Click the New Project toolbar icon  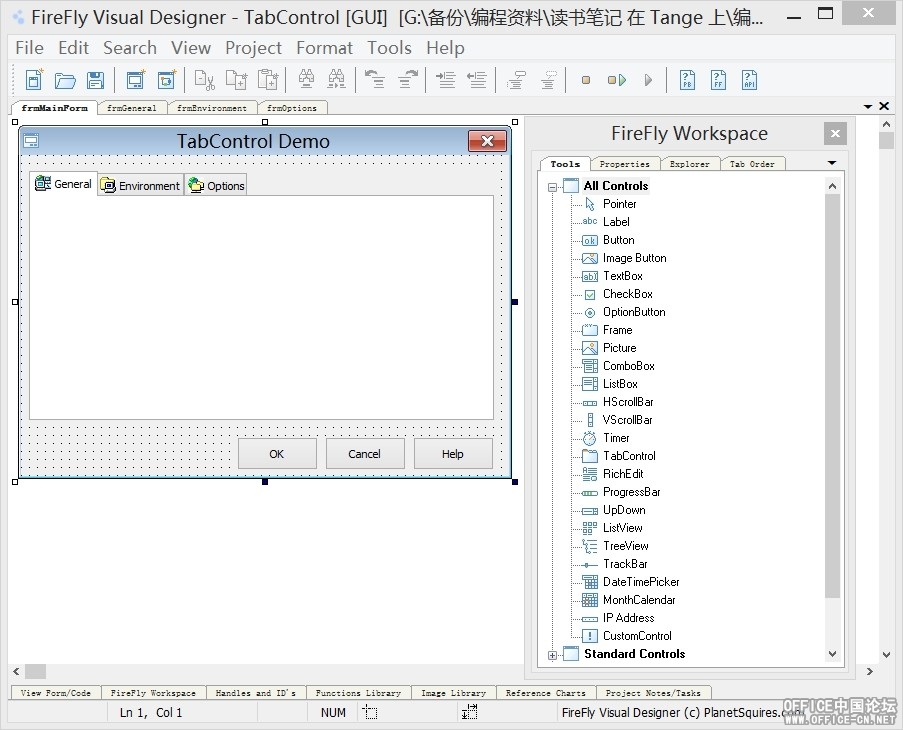click(35, 79)
